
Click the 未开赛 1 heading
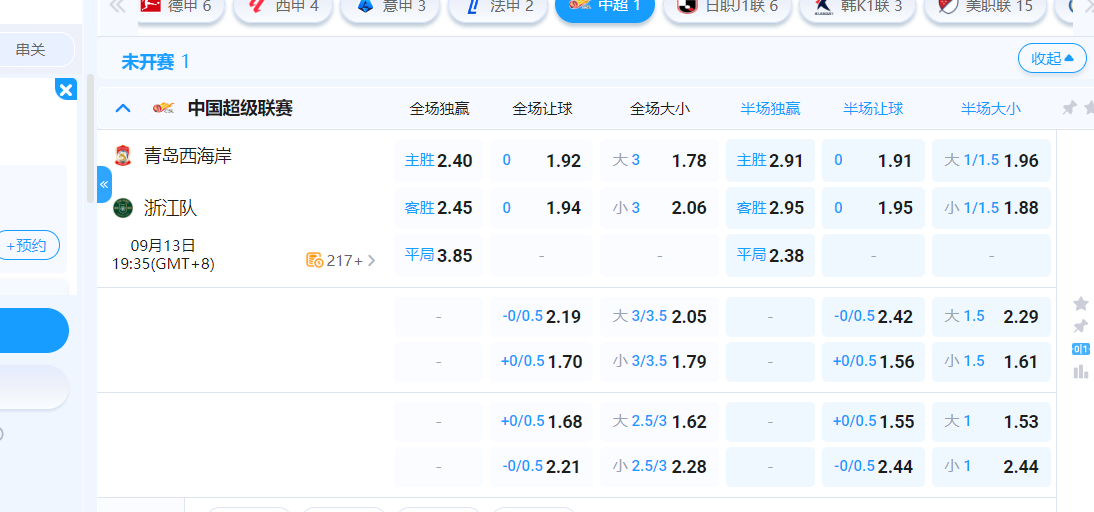click(x=155, y=61)
